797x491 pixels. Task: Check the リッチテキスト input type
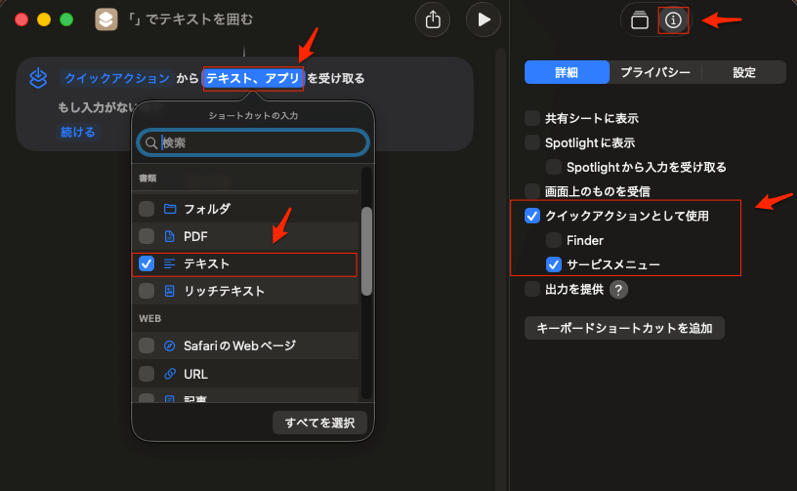tap(146, 291)
